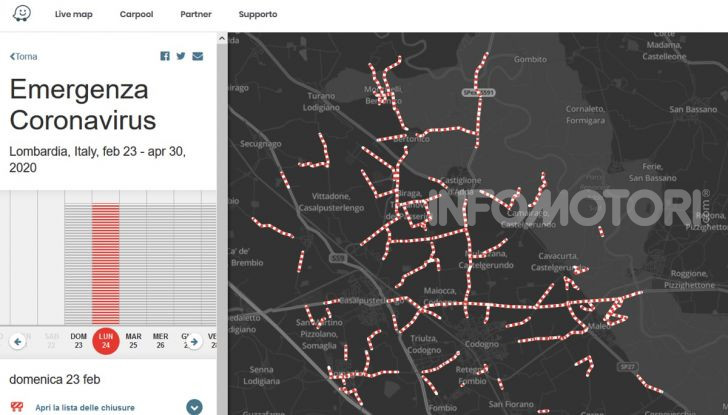Share the page on Facebook
The image size is (728, 415).
(165, 56)
